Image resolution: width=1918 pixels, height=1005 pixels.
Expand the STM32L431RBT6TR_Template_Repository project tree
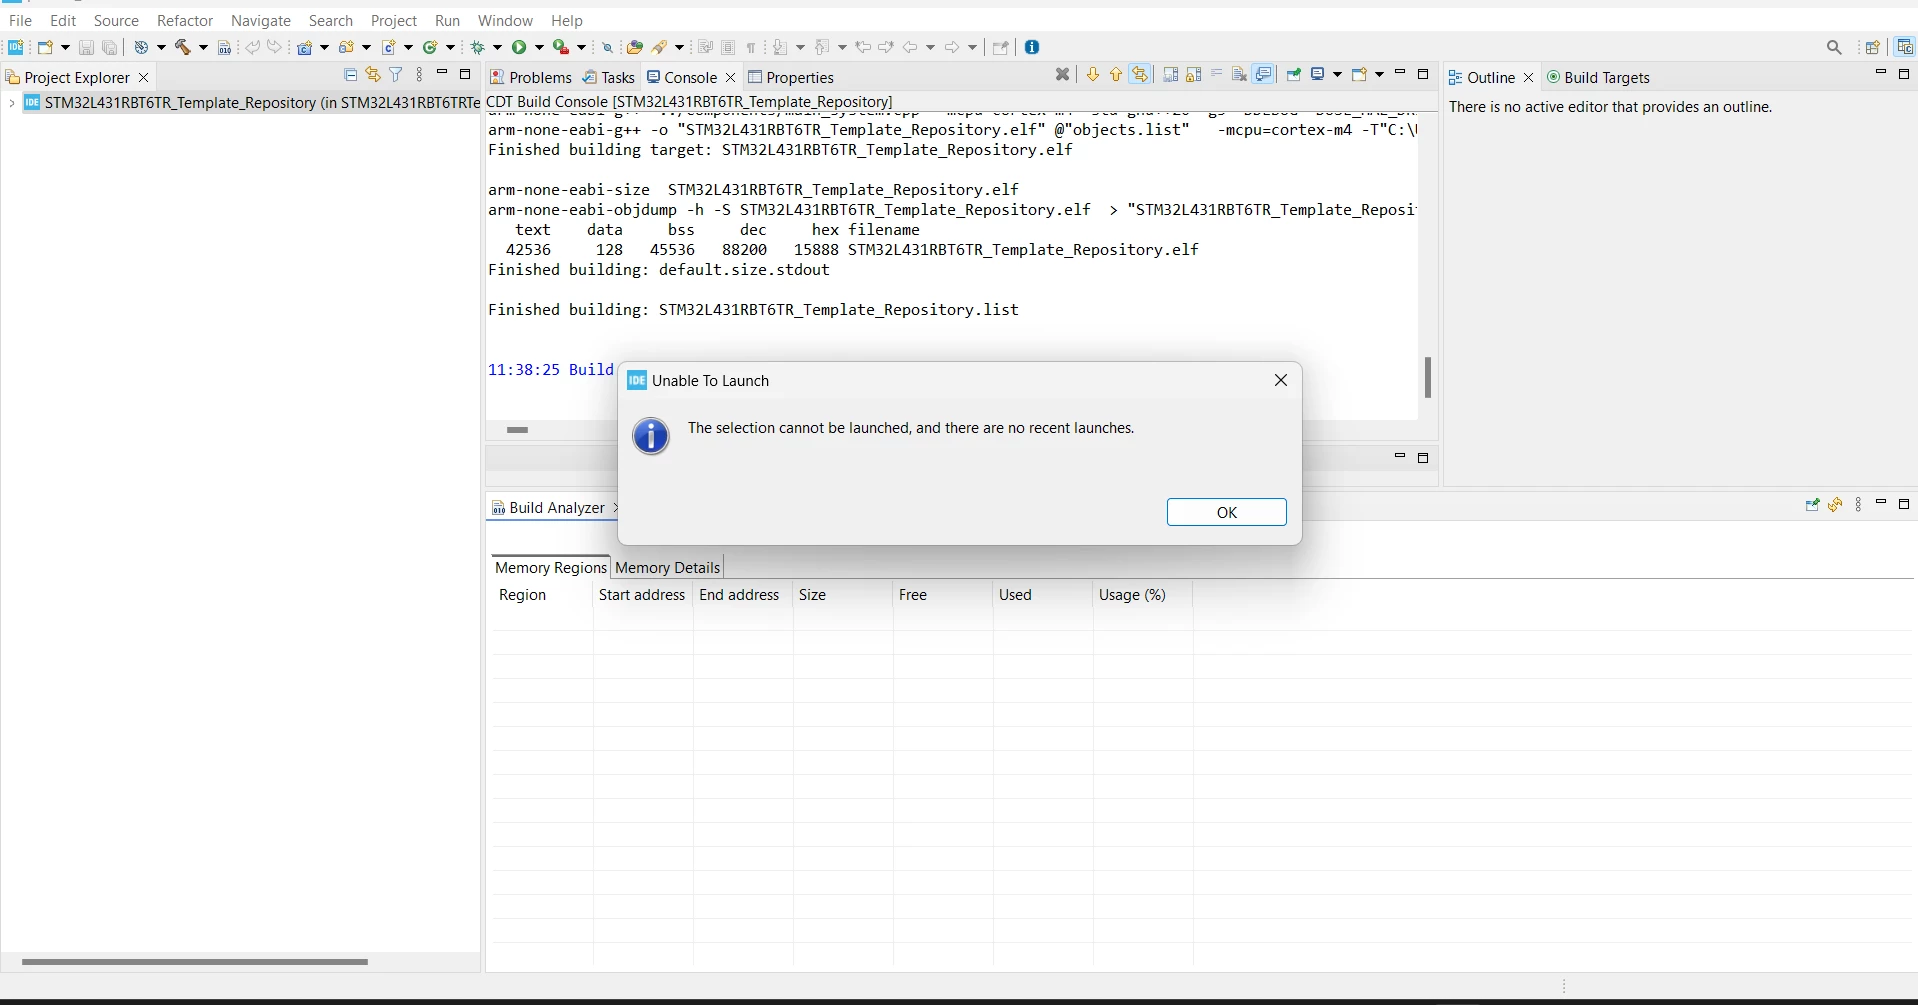coord(11,102)
